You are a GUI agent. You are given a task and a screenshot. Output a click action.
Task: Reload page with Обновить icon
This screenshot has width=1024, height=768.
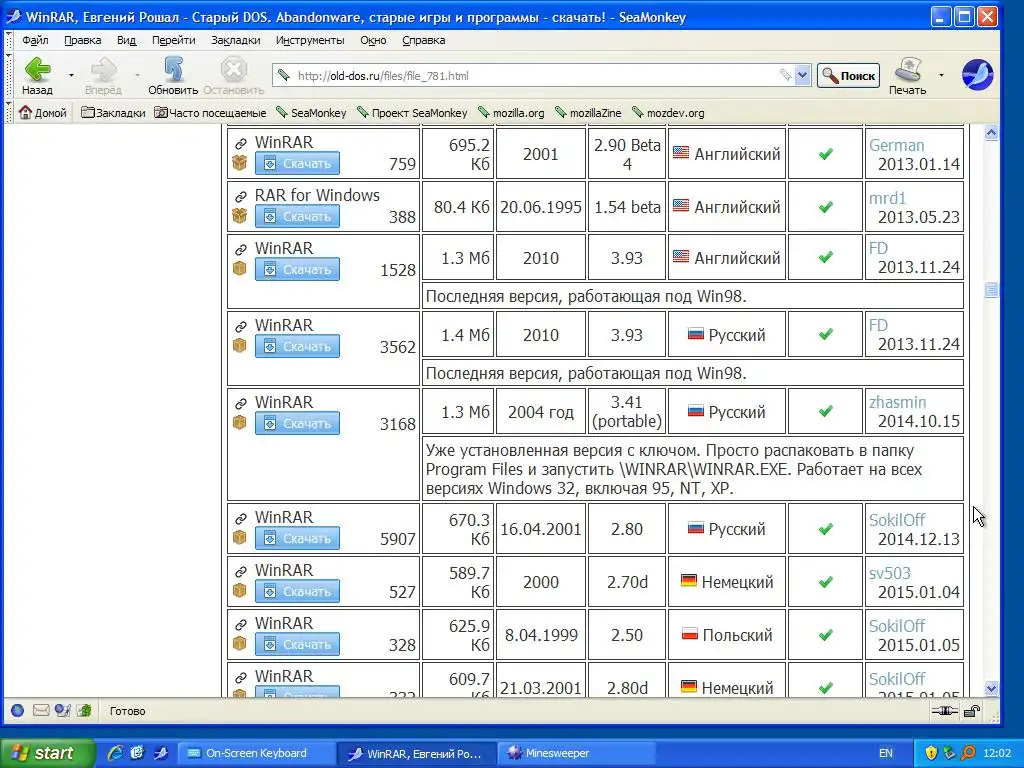pyautogui.click(x=173, y=69)
